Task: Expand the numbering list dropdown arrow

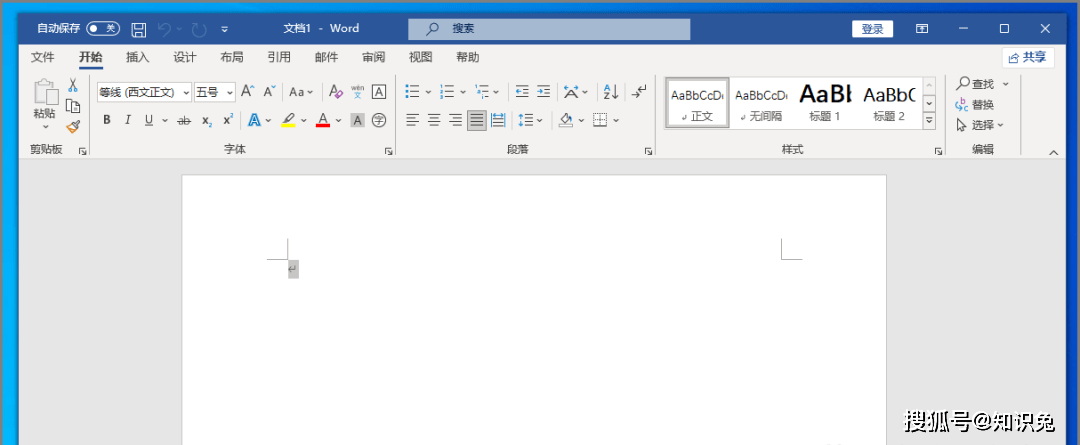Action: 463,92
